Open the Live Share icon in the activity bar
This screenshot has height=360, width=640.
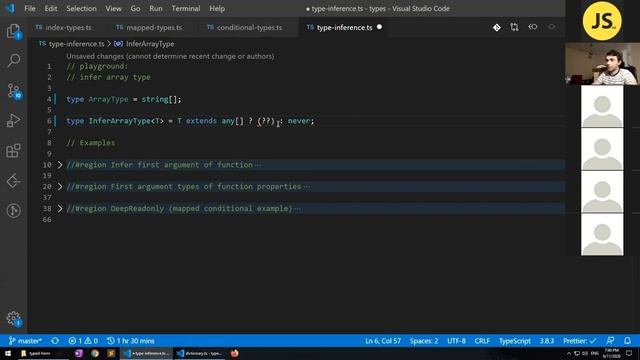coord(13,181)
